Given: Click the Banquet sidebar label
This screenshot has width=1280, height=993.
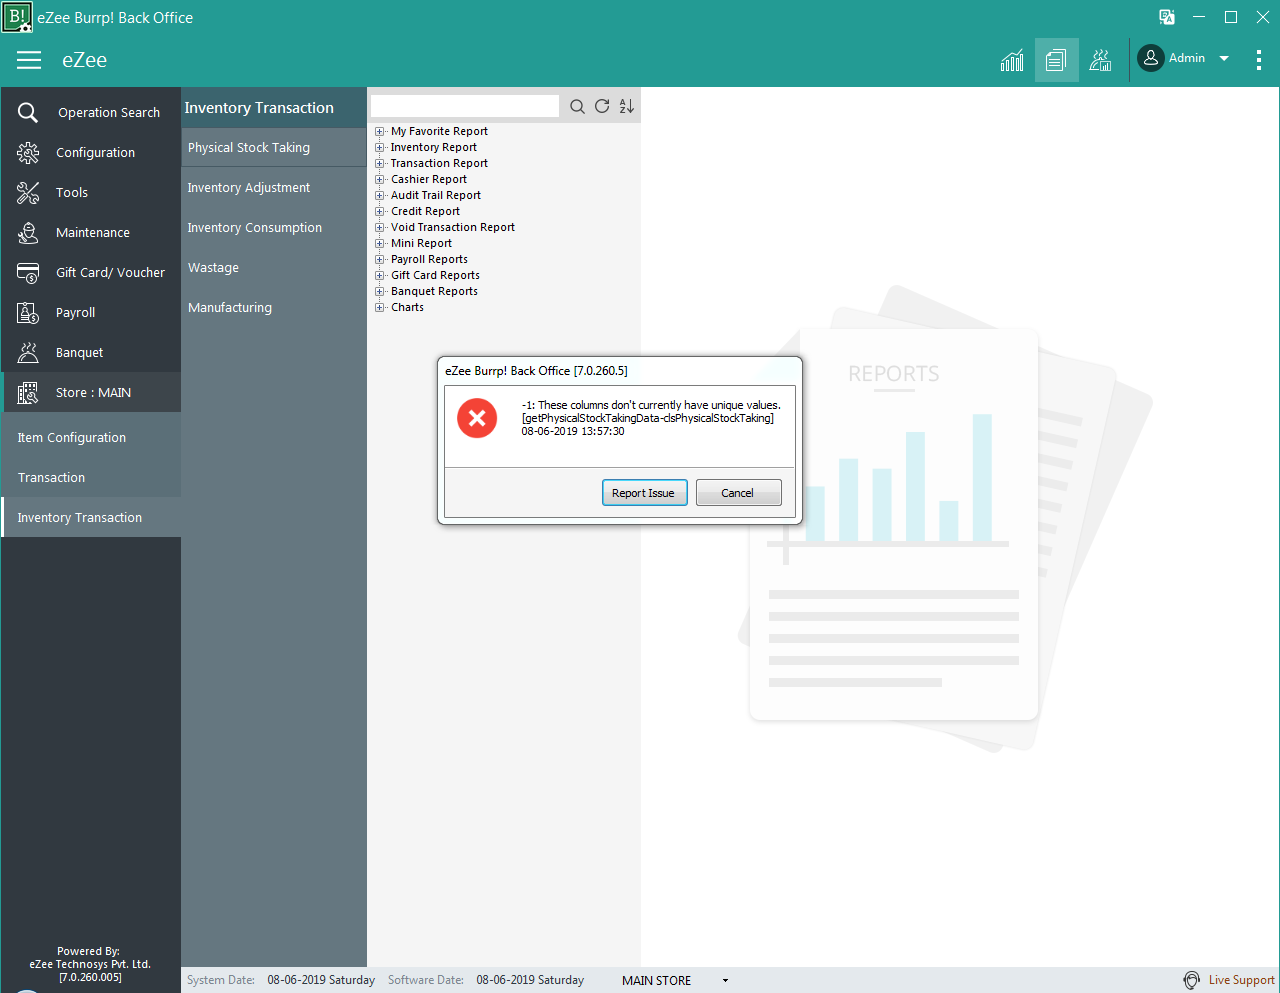Looking at the screenshot, I should (x=80, y=353).
